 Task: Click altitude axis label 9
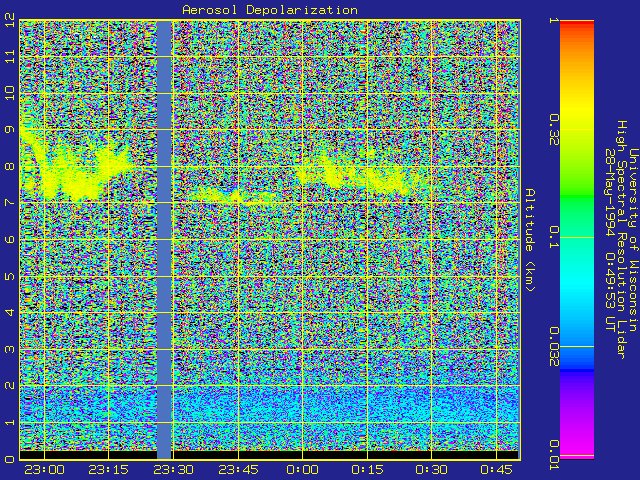click(10, 129)
